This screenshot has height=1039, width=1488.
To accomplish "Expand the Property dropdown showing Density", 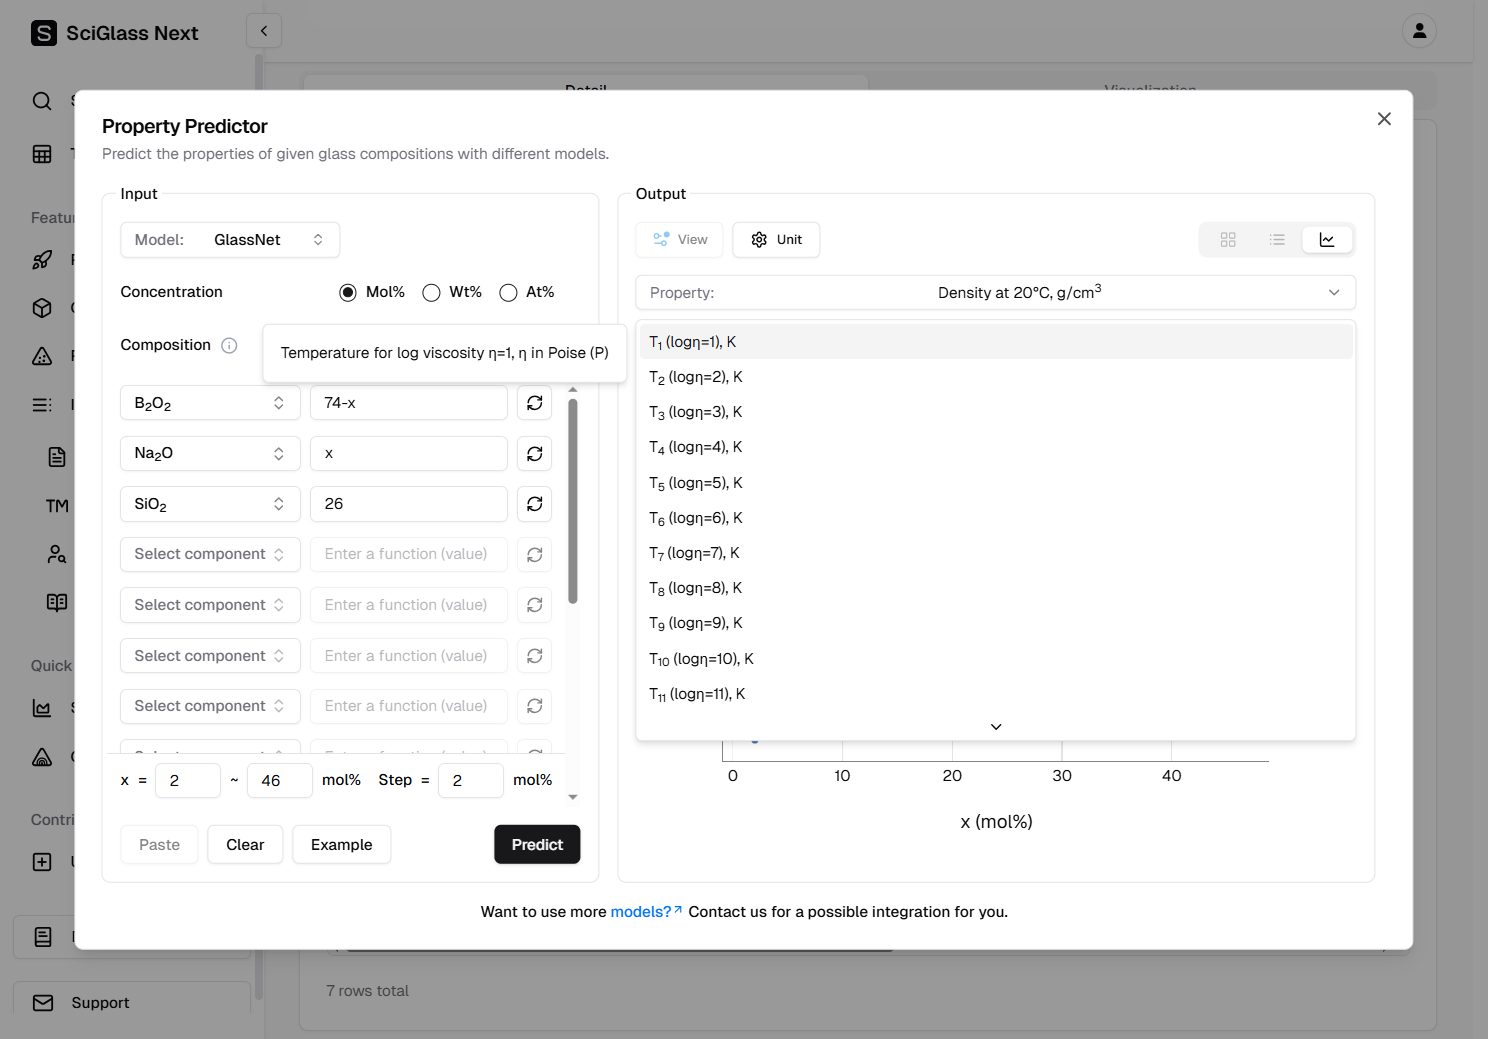I will pyautogui.click(x=995, y=293).
